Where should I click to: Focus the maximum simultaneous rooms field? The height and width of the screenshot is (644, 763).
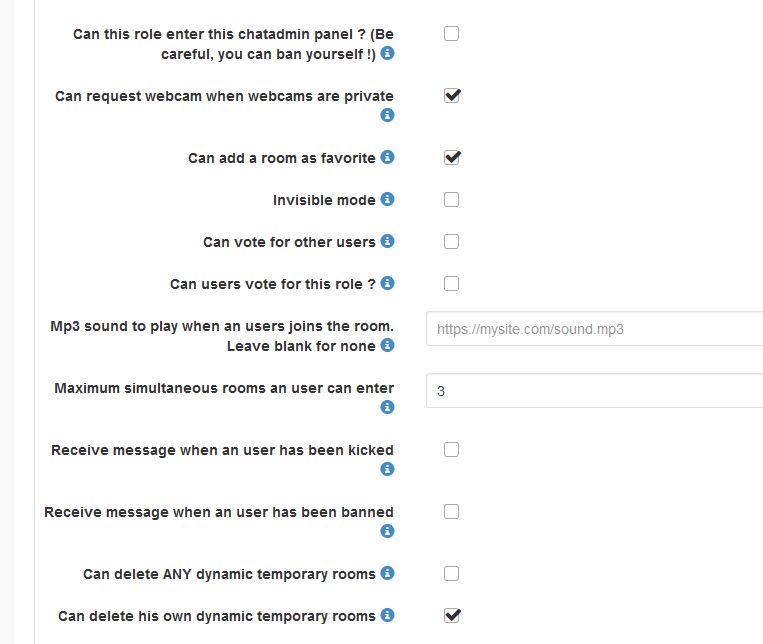(x=595, y=391)
